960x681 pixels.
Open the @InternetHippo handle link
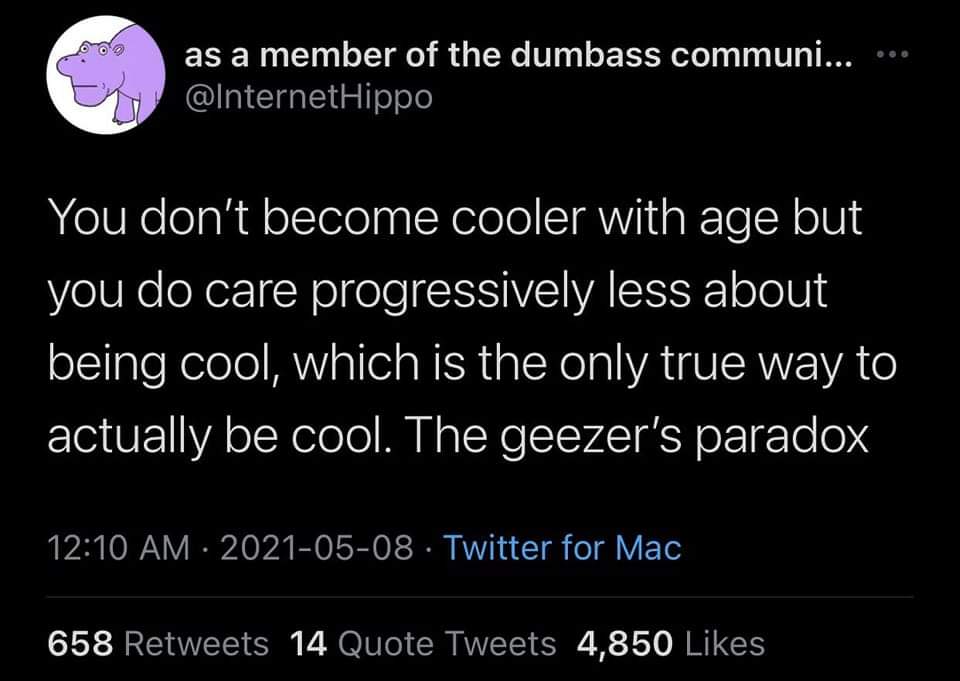[x=309, y=97]
